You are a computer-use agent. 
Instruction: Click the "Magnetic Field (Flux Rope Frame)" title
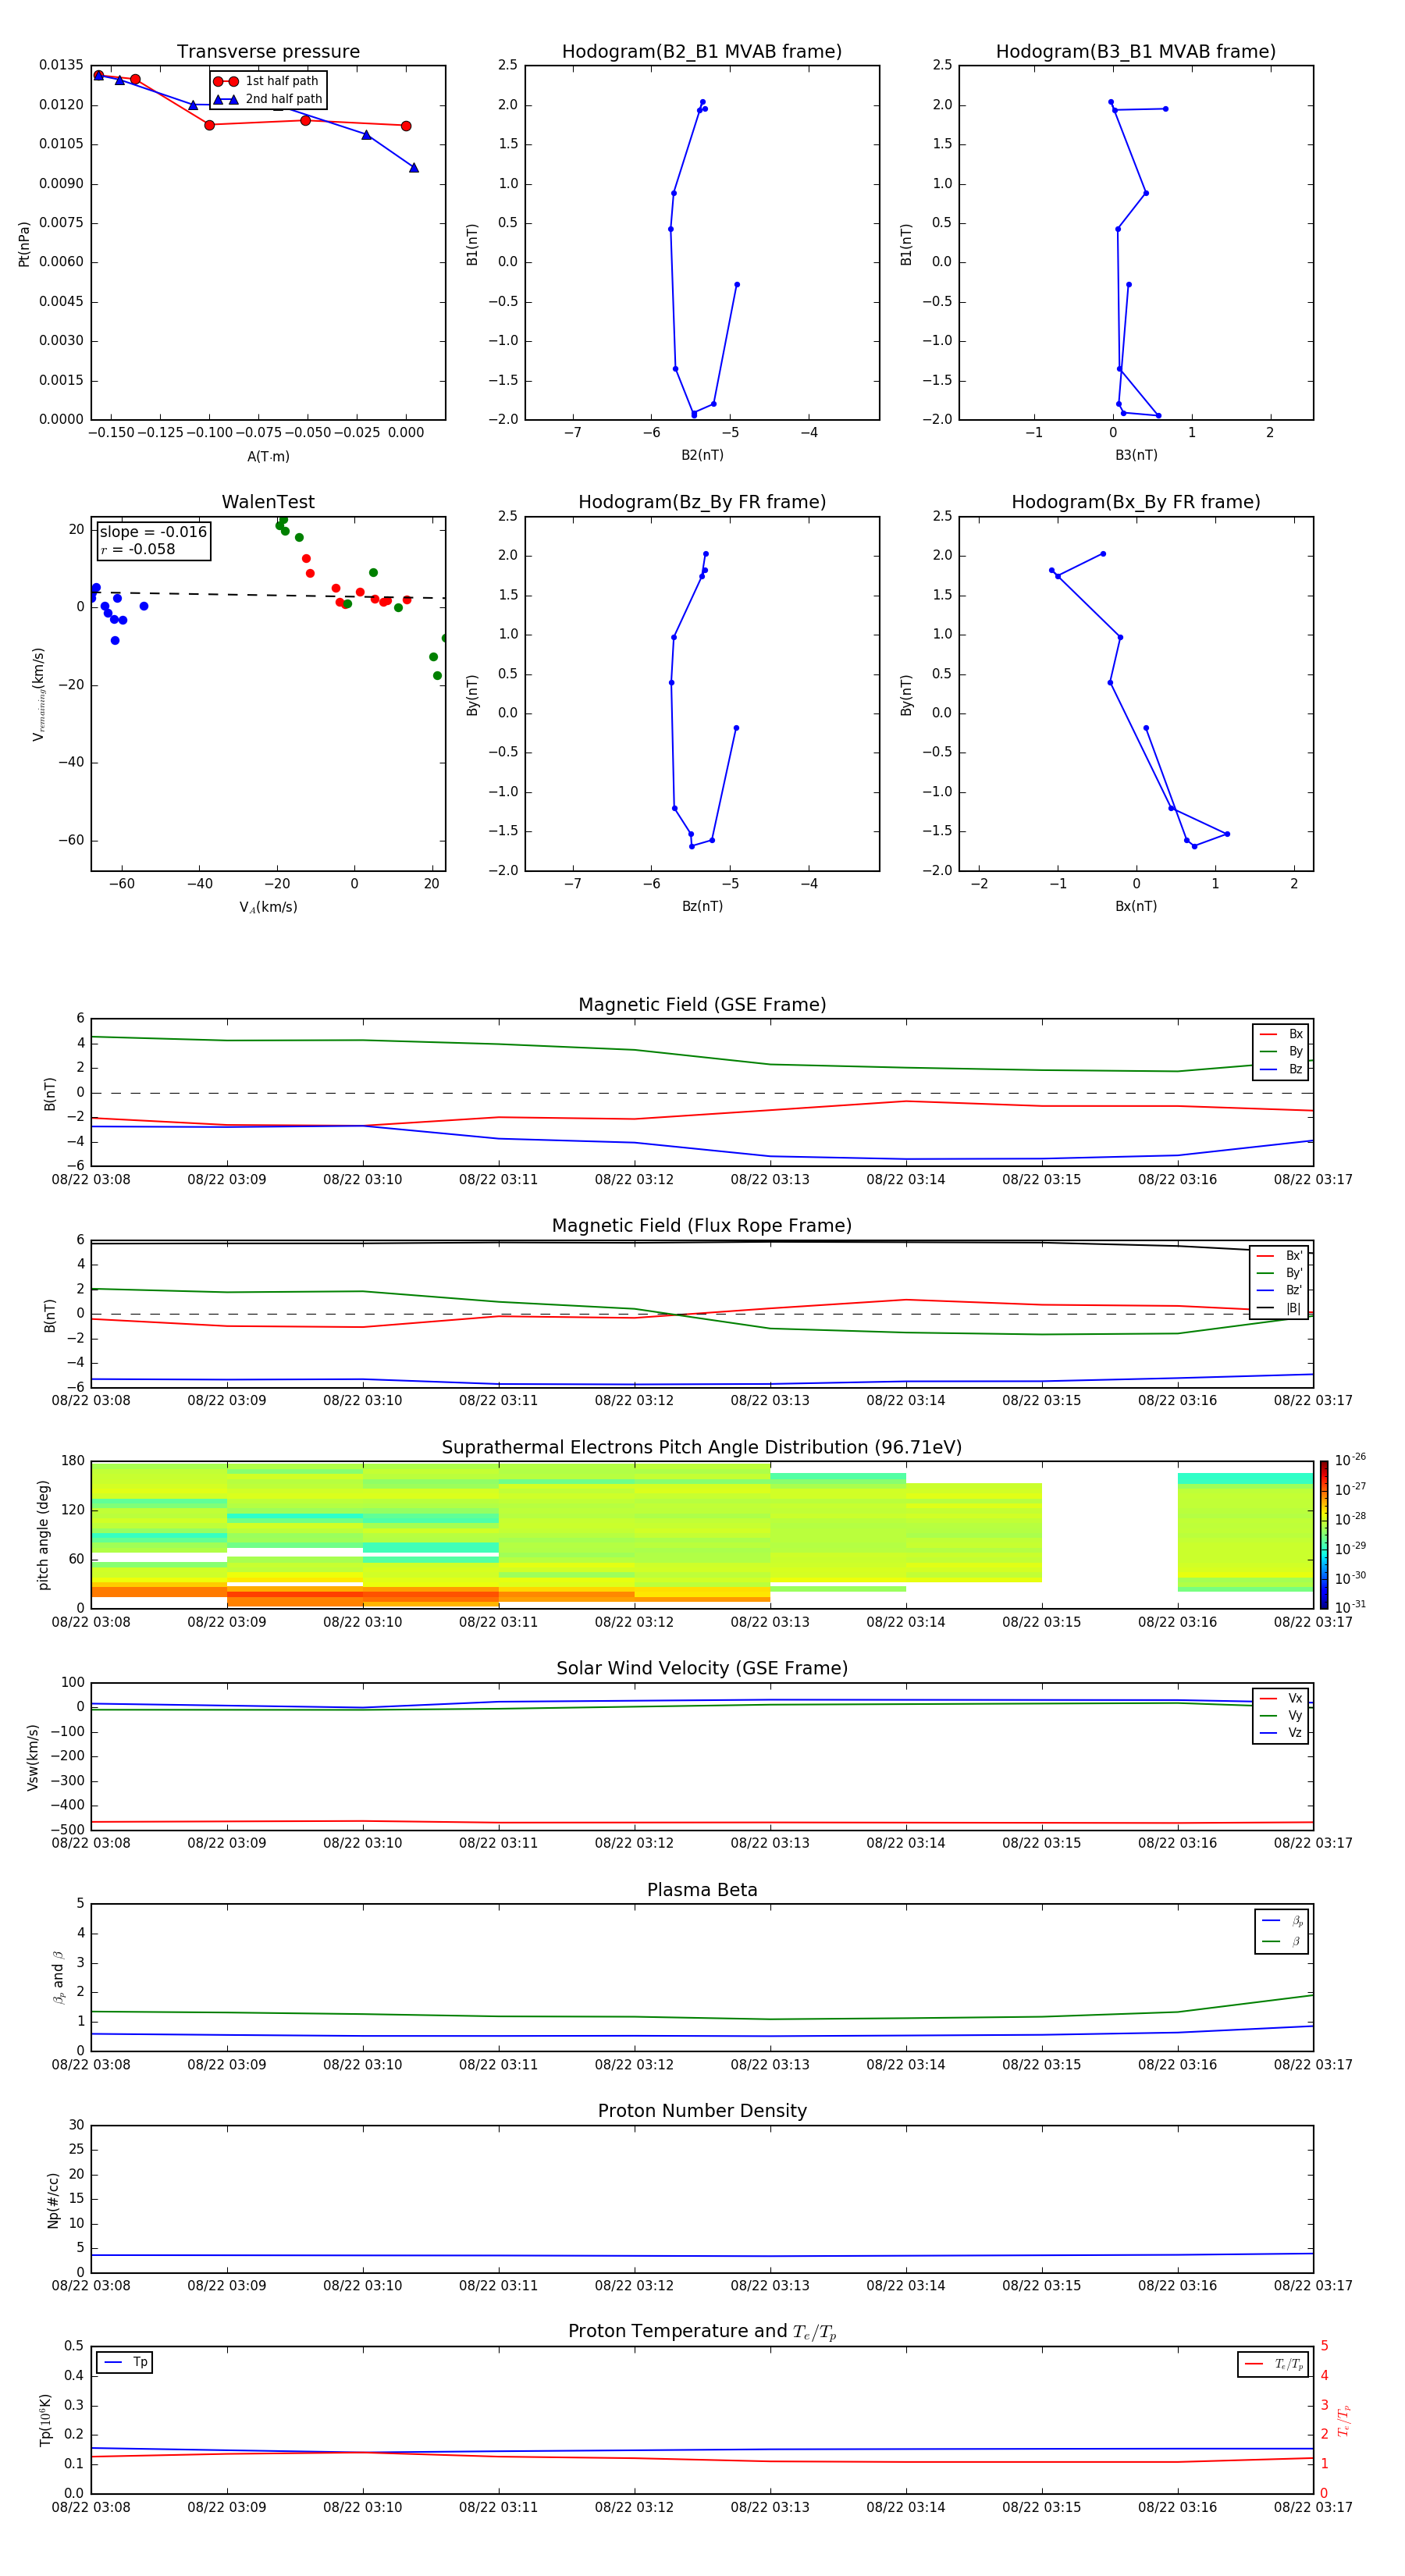tap(702, 1226)
